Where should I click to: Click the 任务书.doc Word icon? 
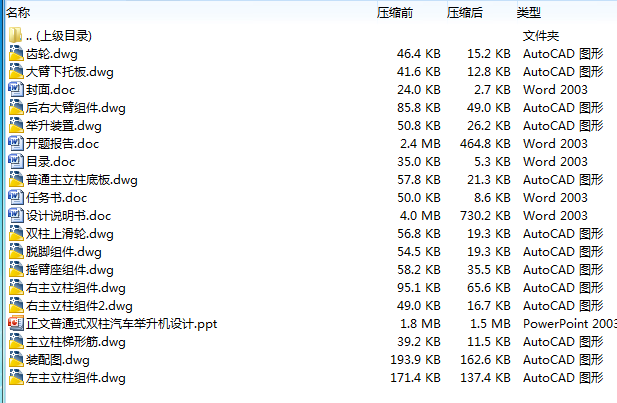click(x=16, y=197)
